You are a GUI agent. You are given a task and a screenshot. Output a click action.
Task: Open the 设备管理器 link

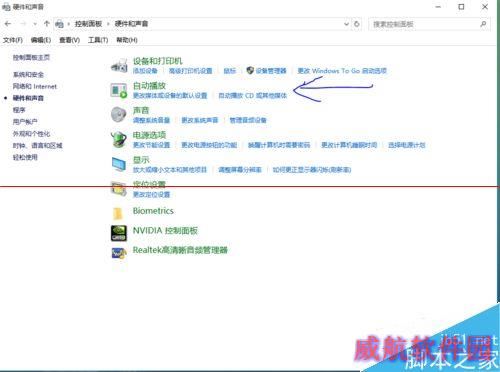click(x=271, y=71)
